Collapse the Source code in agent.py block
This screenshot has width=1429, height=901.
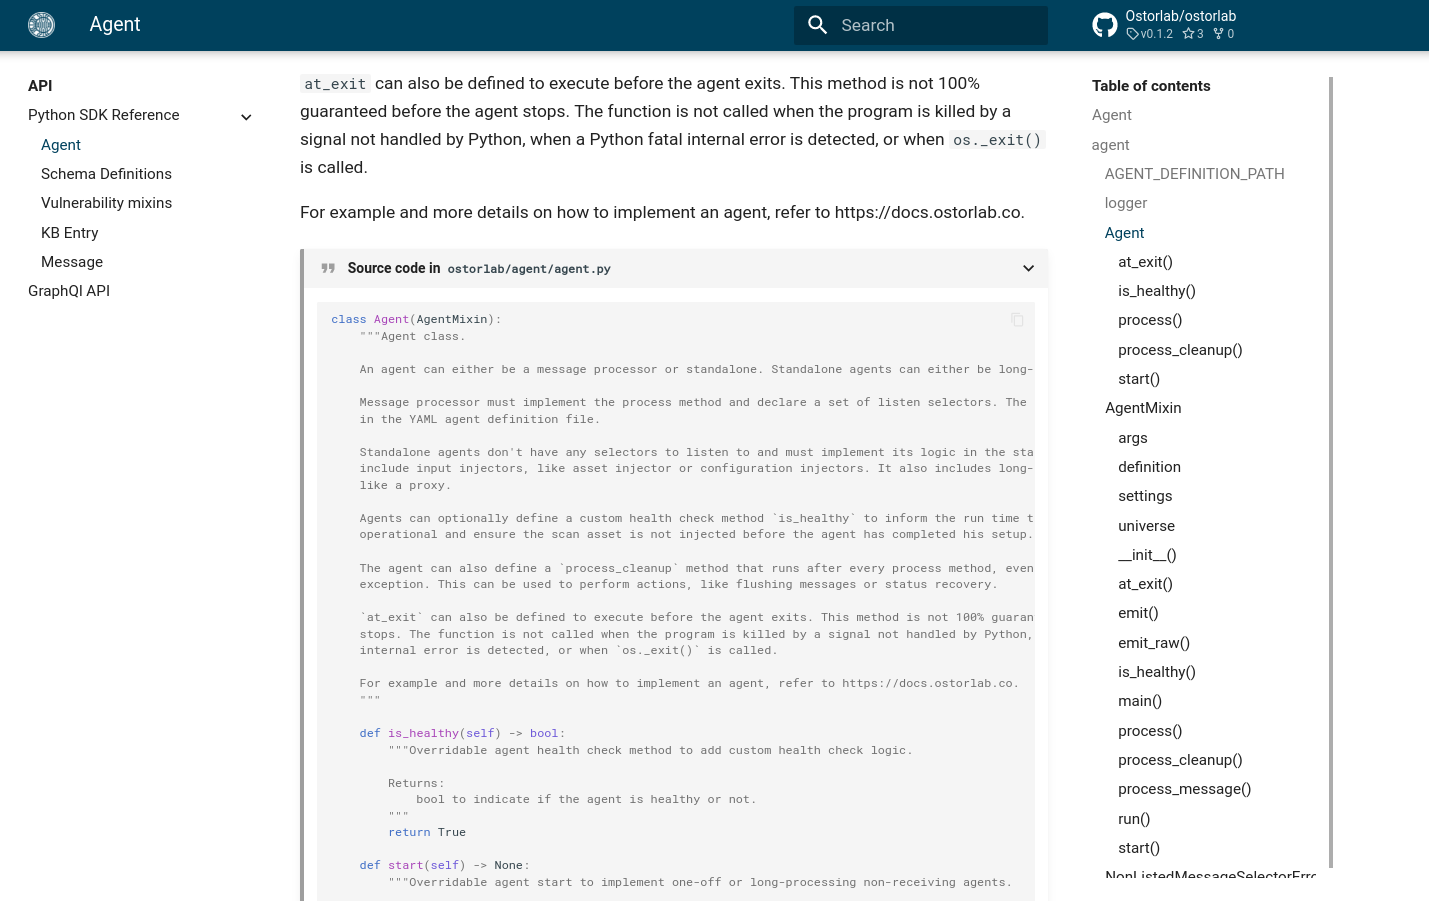(1028, 268)
